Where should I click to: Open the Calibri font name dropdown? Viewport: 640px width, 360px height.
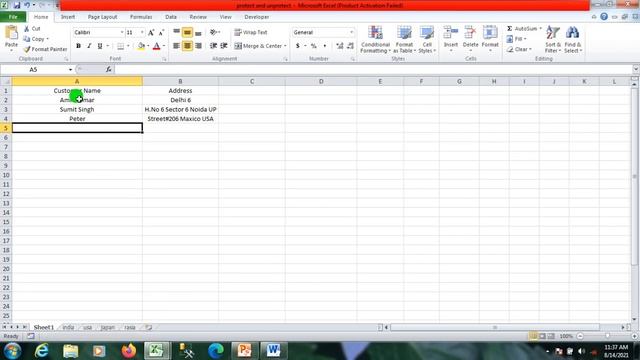coord(122,32)
